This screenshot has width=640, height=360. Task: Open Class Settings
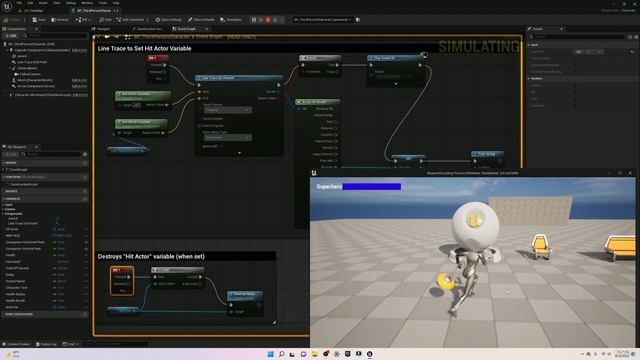pyautogui.click(x=169, y=20)
